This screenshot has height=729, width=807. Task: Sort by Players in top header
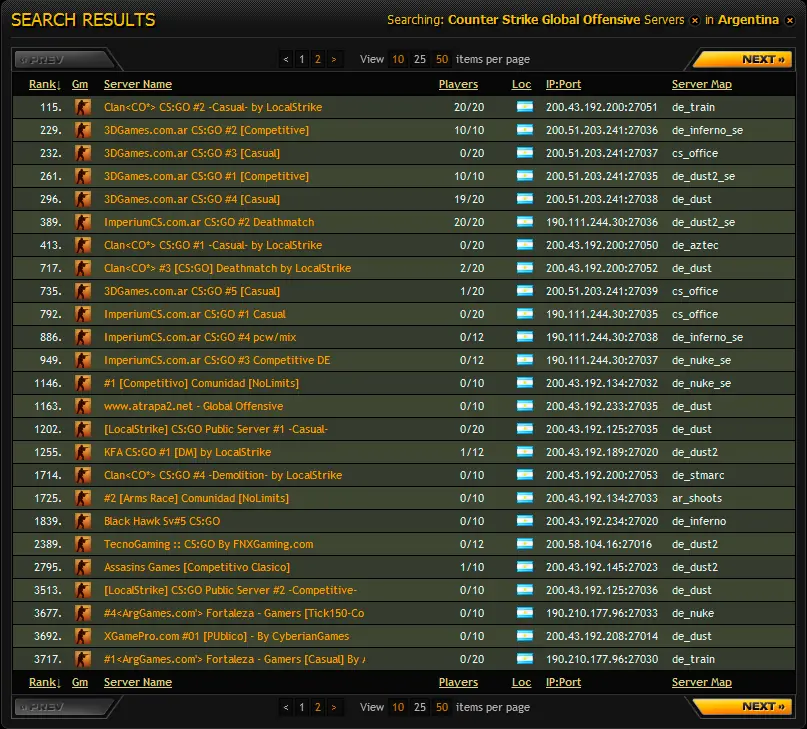458,84
